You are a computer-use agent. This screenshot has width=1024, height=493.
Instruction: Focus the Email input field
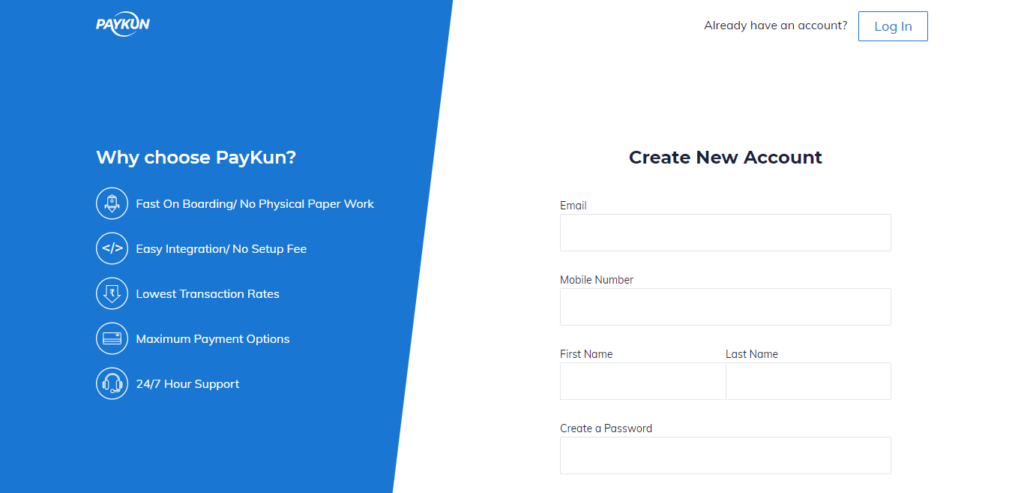tap(725, 232)
